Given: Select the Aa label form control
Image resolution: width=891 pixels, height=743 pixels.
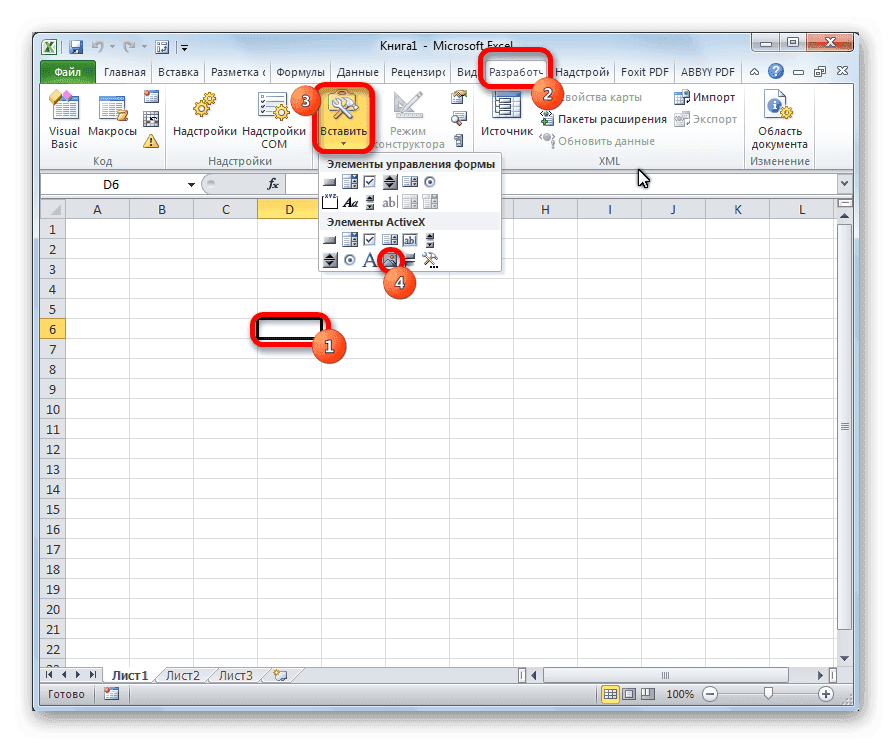Looking at the screenshot, I should point(351,202).
